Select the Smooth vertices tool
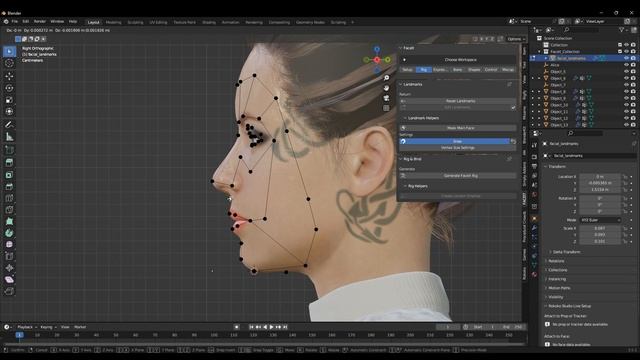 click(x=9, y=244)
